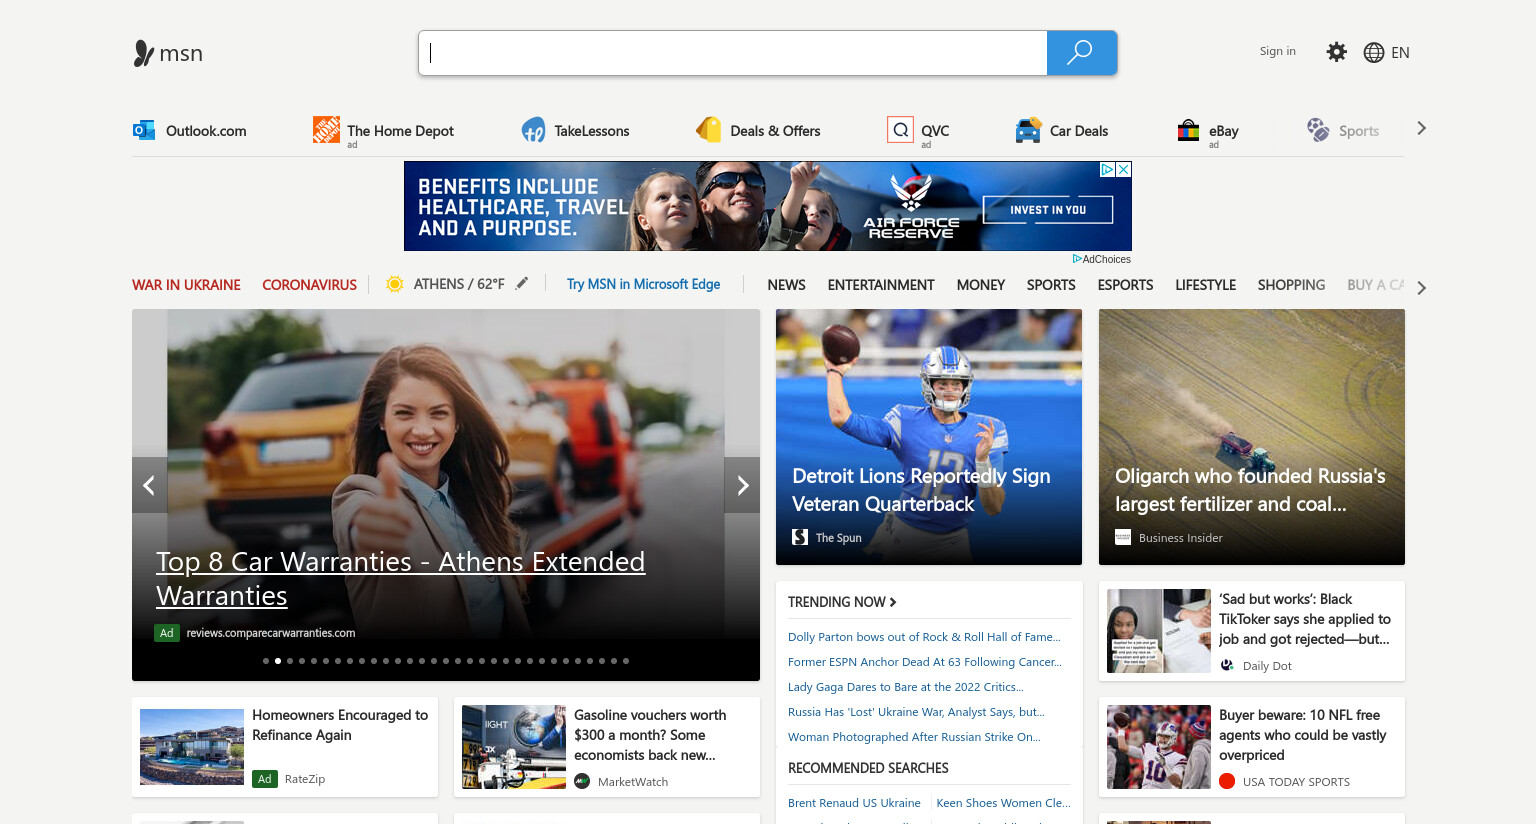Click Try MSN in Microsoft Edge link
The width and height of the screenshot is (1536, 824).
[x=643, y=284]
